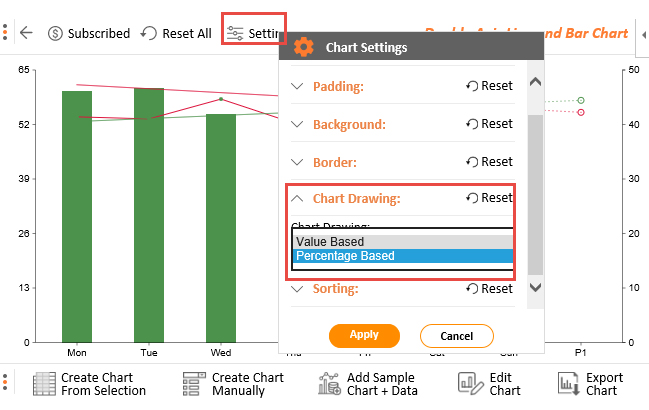Open the Settings sliders icon

click(x=235, y=34)
